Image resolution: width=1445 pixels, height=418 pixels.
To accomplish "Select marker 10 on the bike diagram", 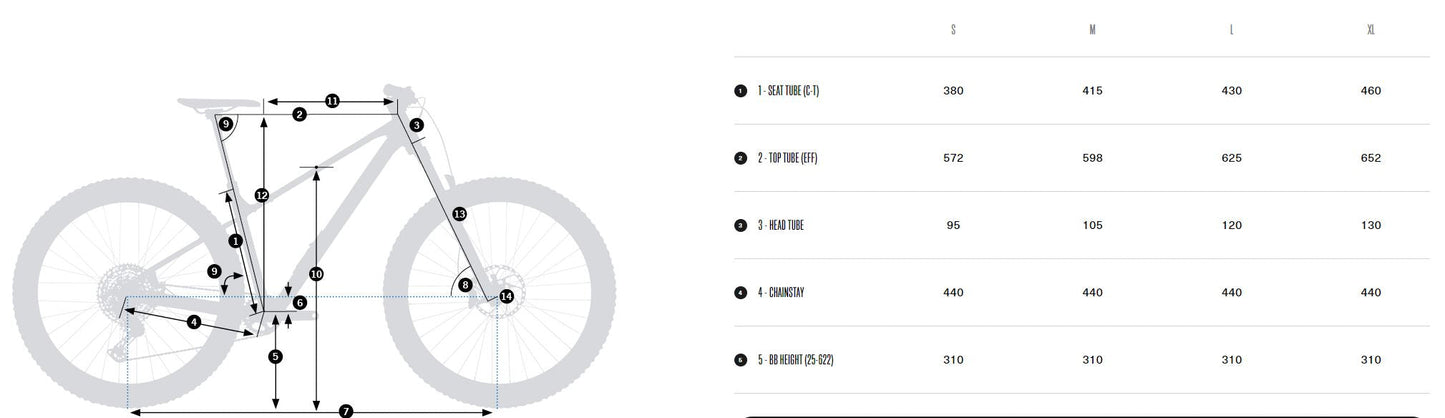I will (316, 273).
